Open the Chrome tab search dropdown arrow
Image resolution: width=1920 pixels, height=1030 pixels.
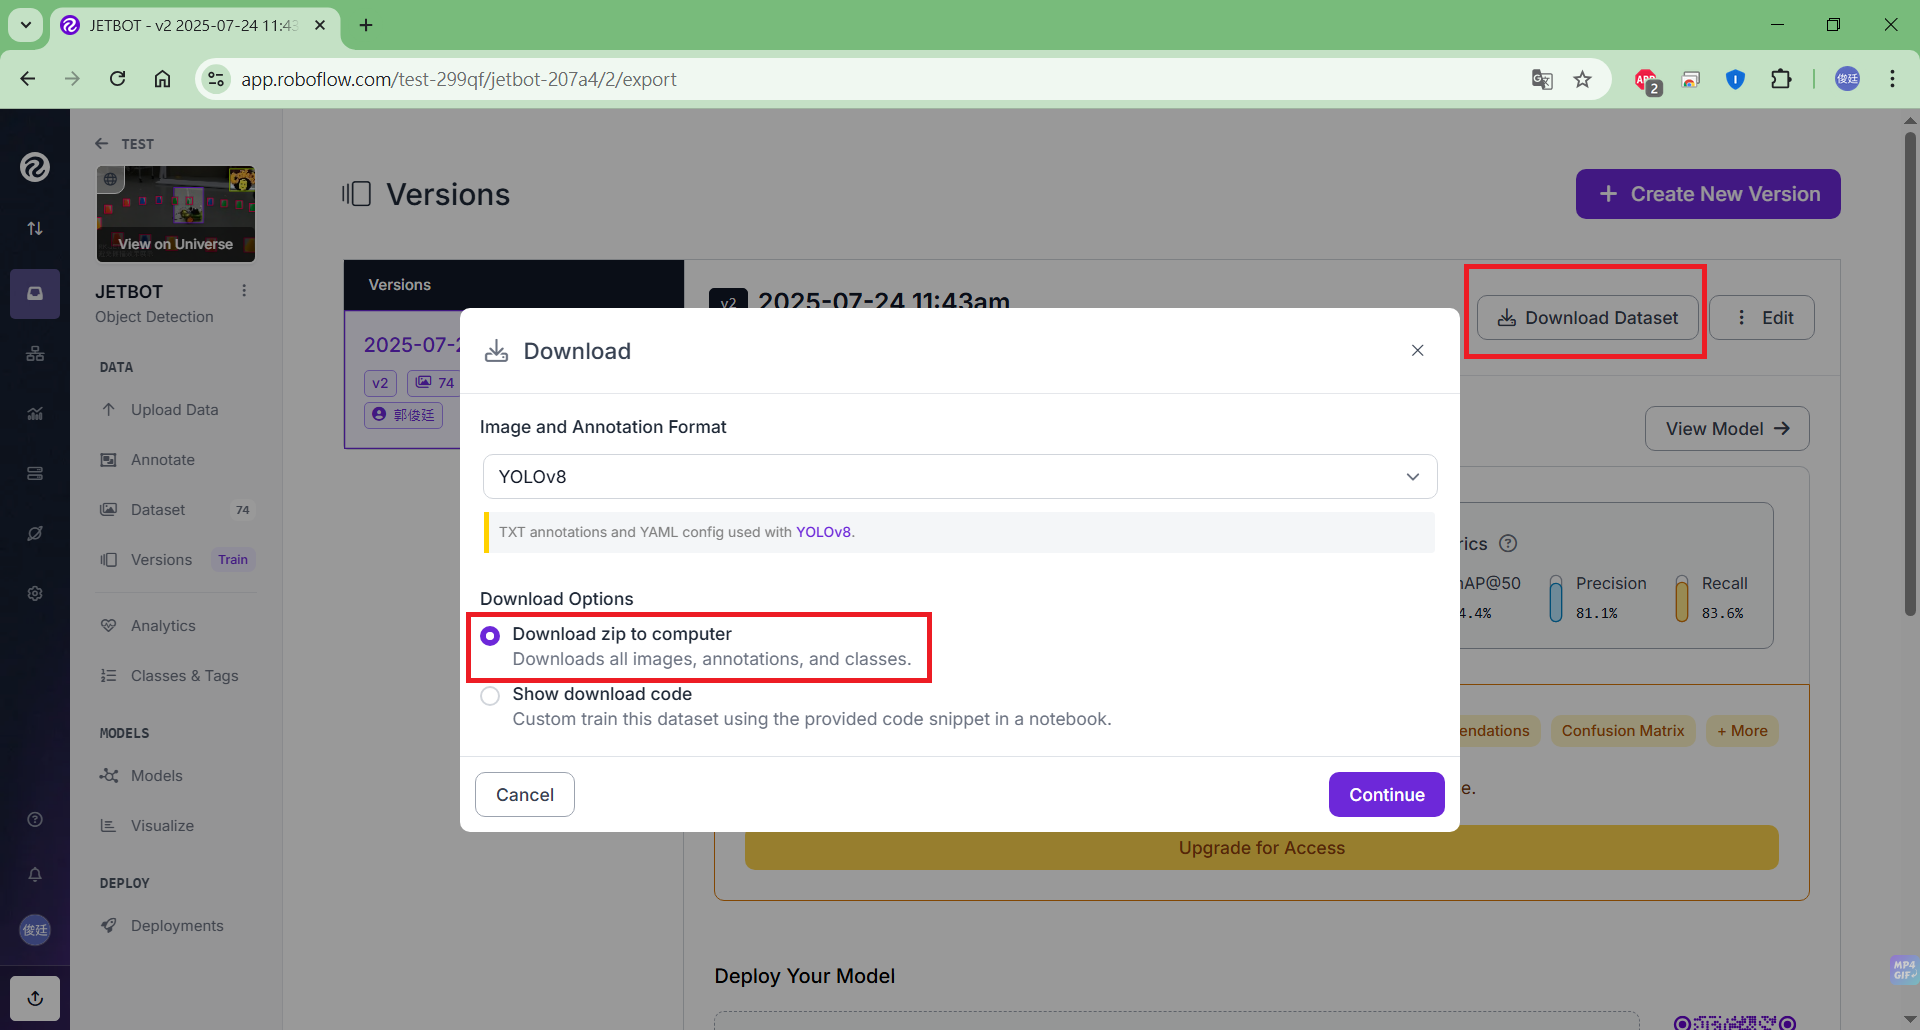[26, 25]
